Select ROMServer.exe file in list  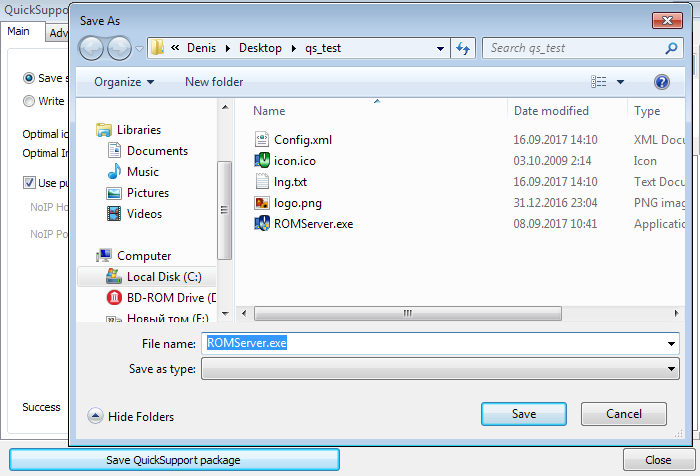pos(313,224)
